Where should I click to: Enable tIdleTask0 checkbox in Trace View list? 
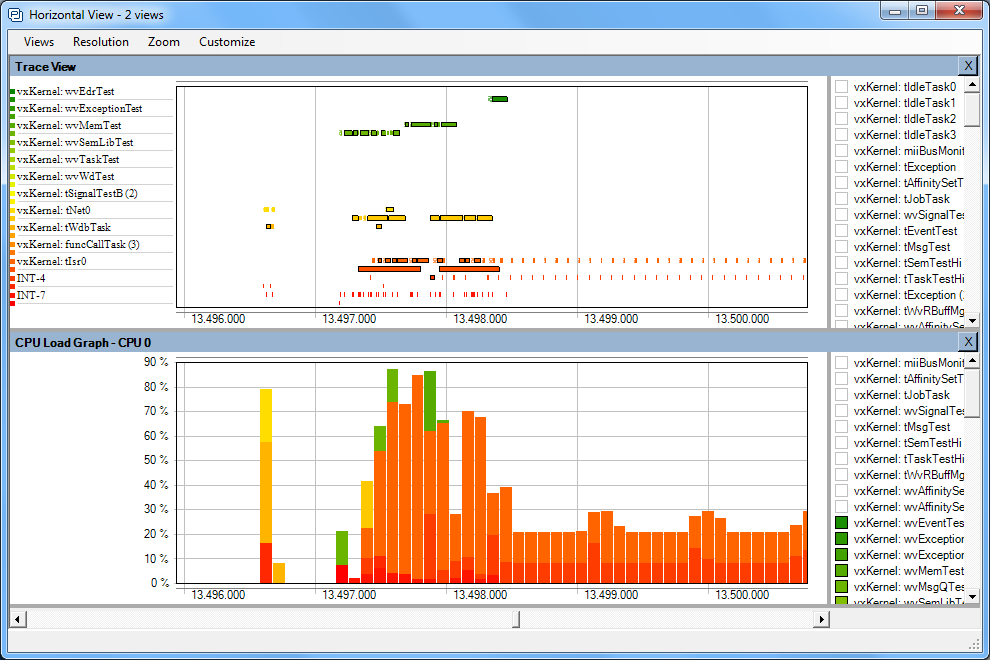[842, 87]
